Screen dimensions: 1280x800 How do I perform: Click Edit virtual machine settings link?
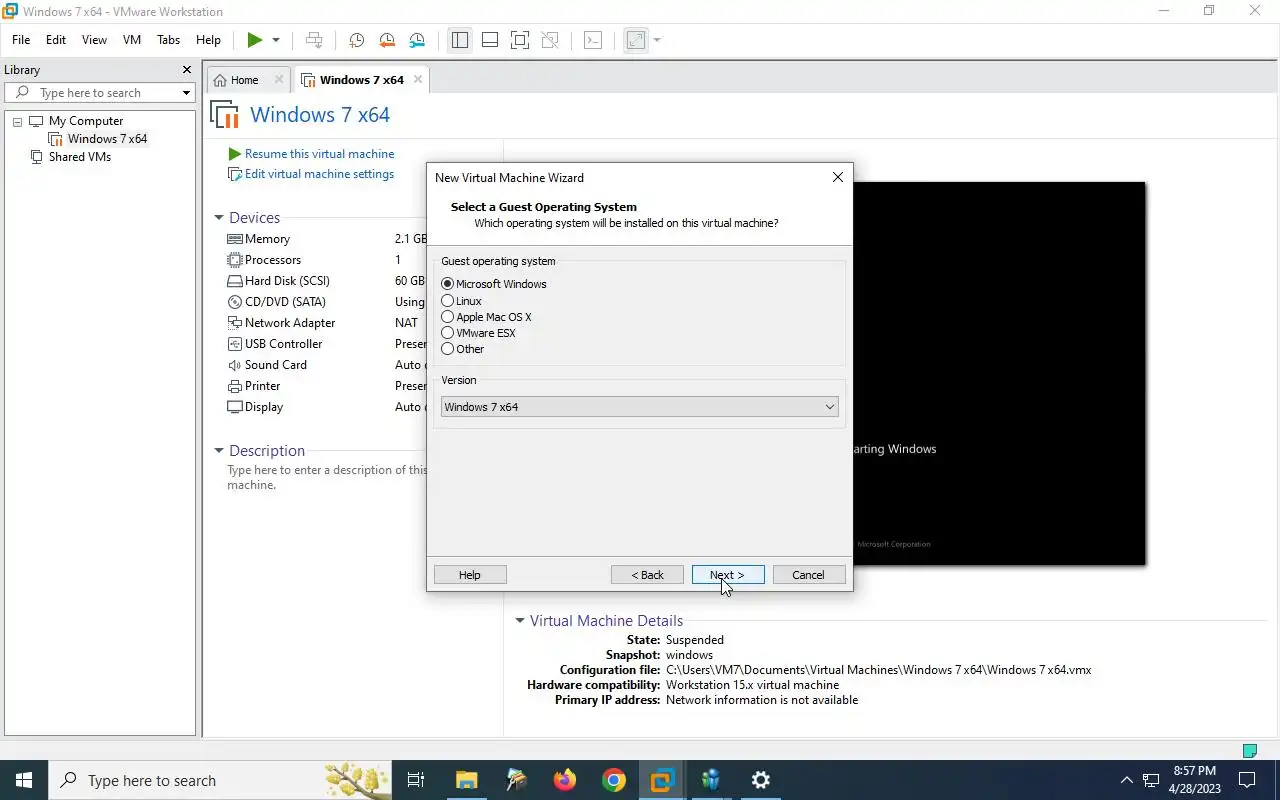(319, 174)
